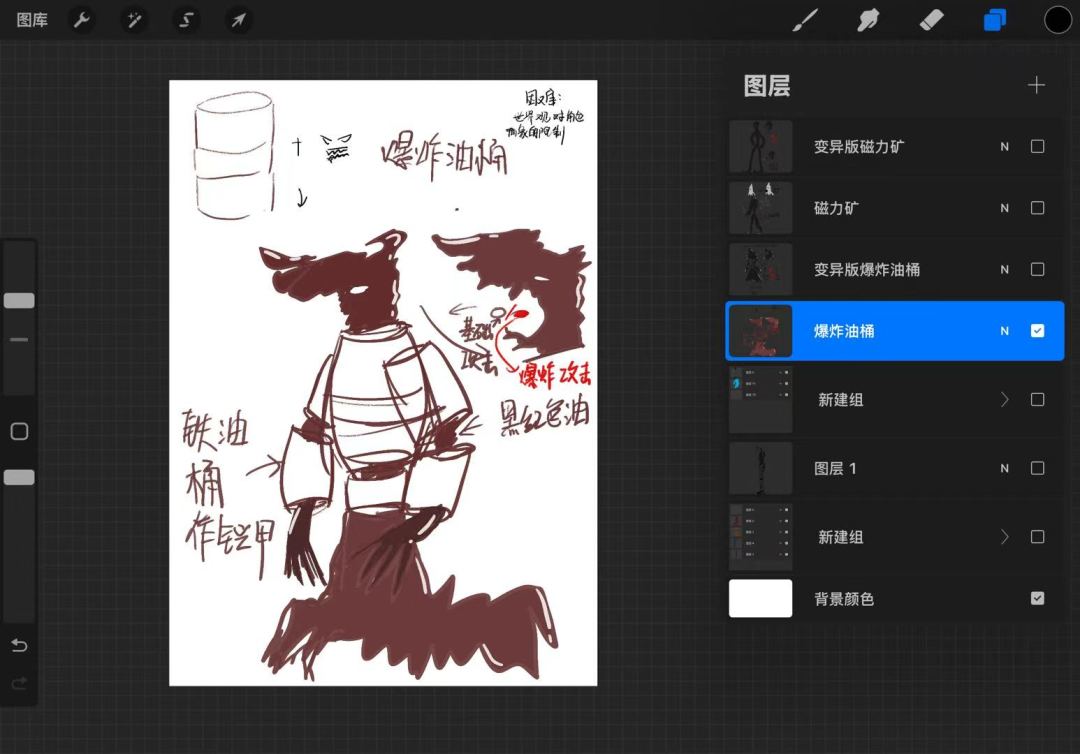Toggle the Layers panel icon
This screenshot has height=754, width=1080.
point(995,20)
